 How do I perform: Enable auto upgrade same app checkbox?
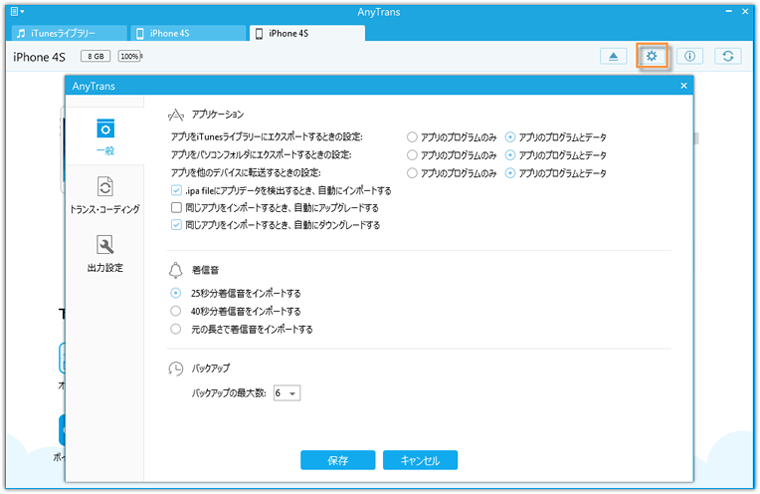pos(176,208)
